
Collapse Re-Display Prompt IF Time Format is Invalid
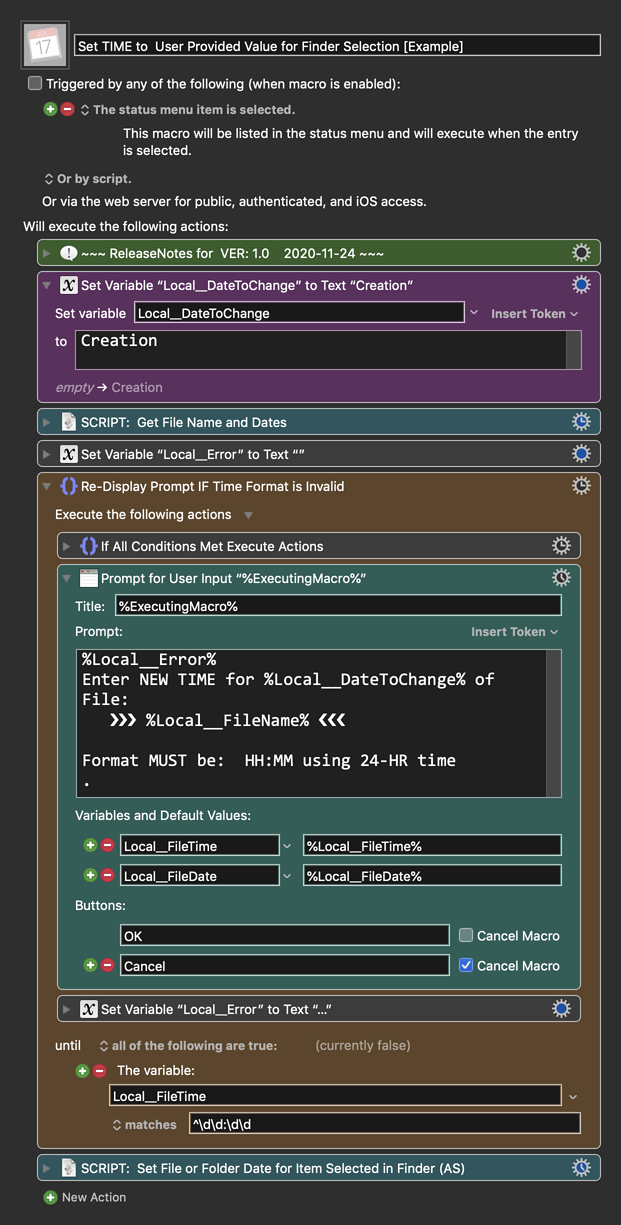46,486
